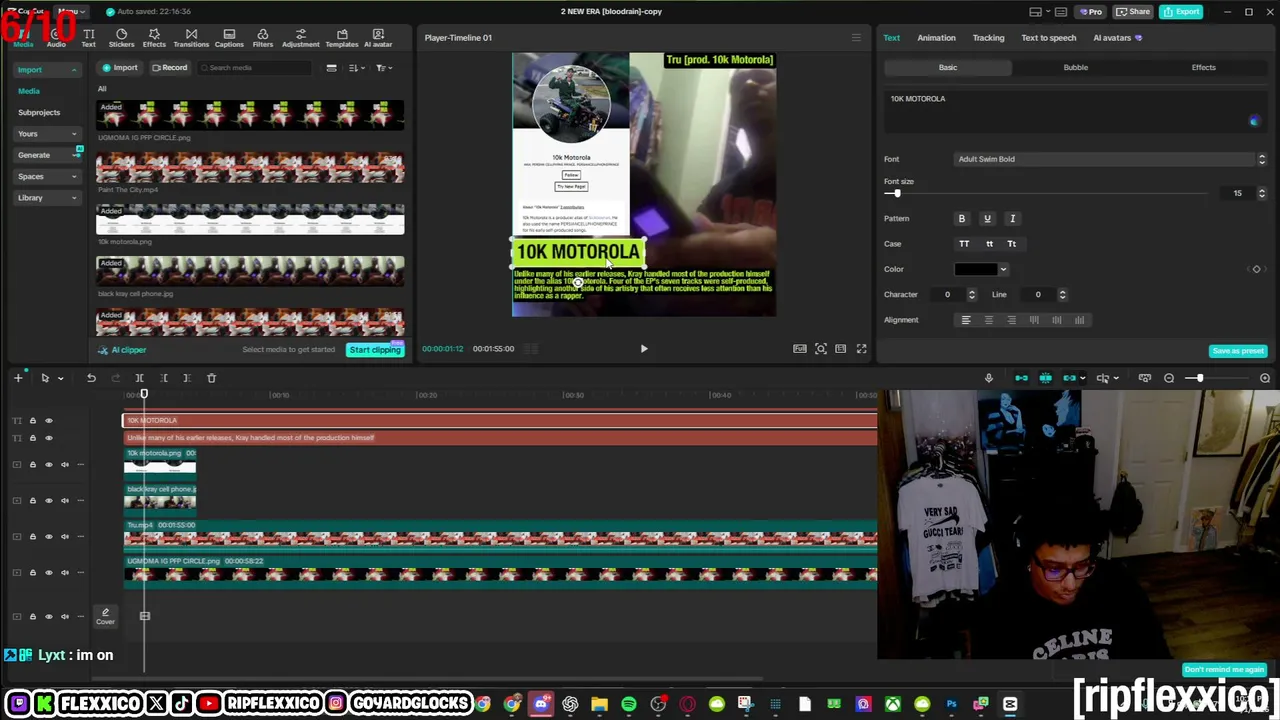Viewport: 1280px width, 720px height.
Task: Open the Adjustment panel
Action: 300,38
